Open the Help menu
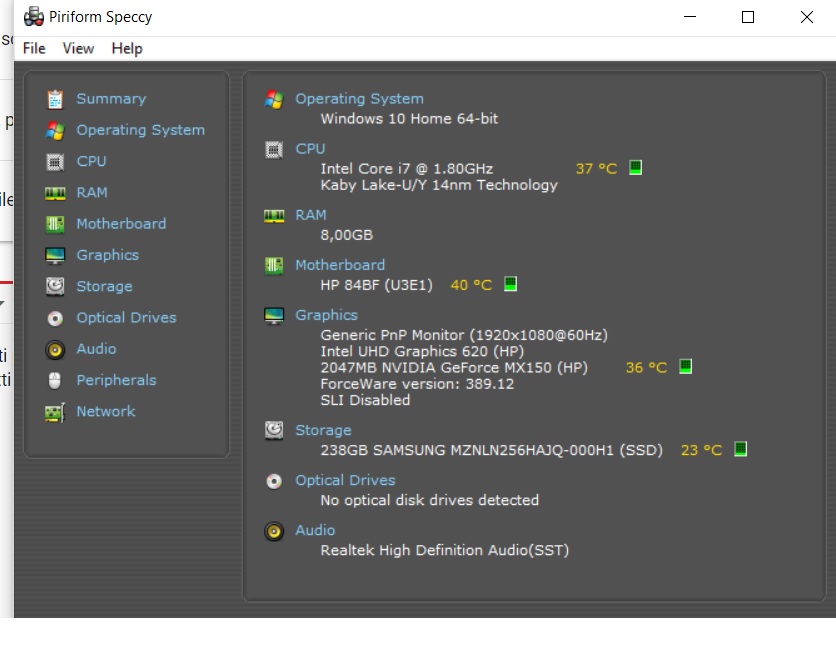The width and height of the screenshot is (836, 648). [x=127, y=49]
